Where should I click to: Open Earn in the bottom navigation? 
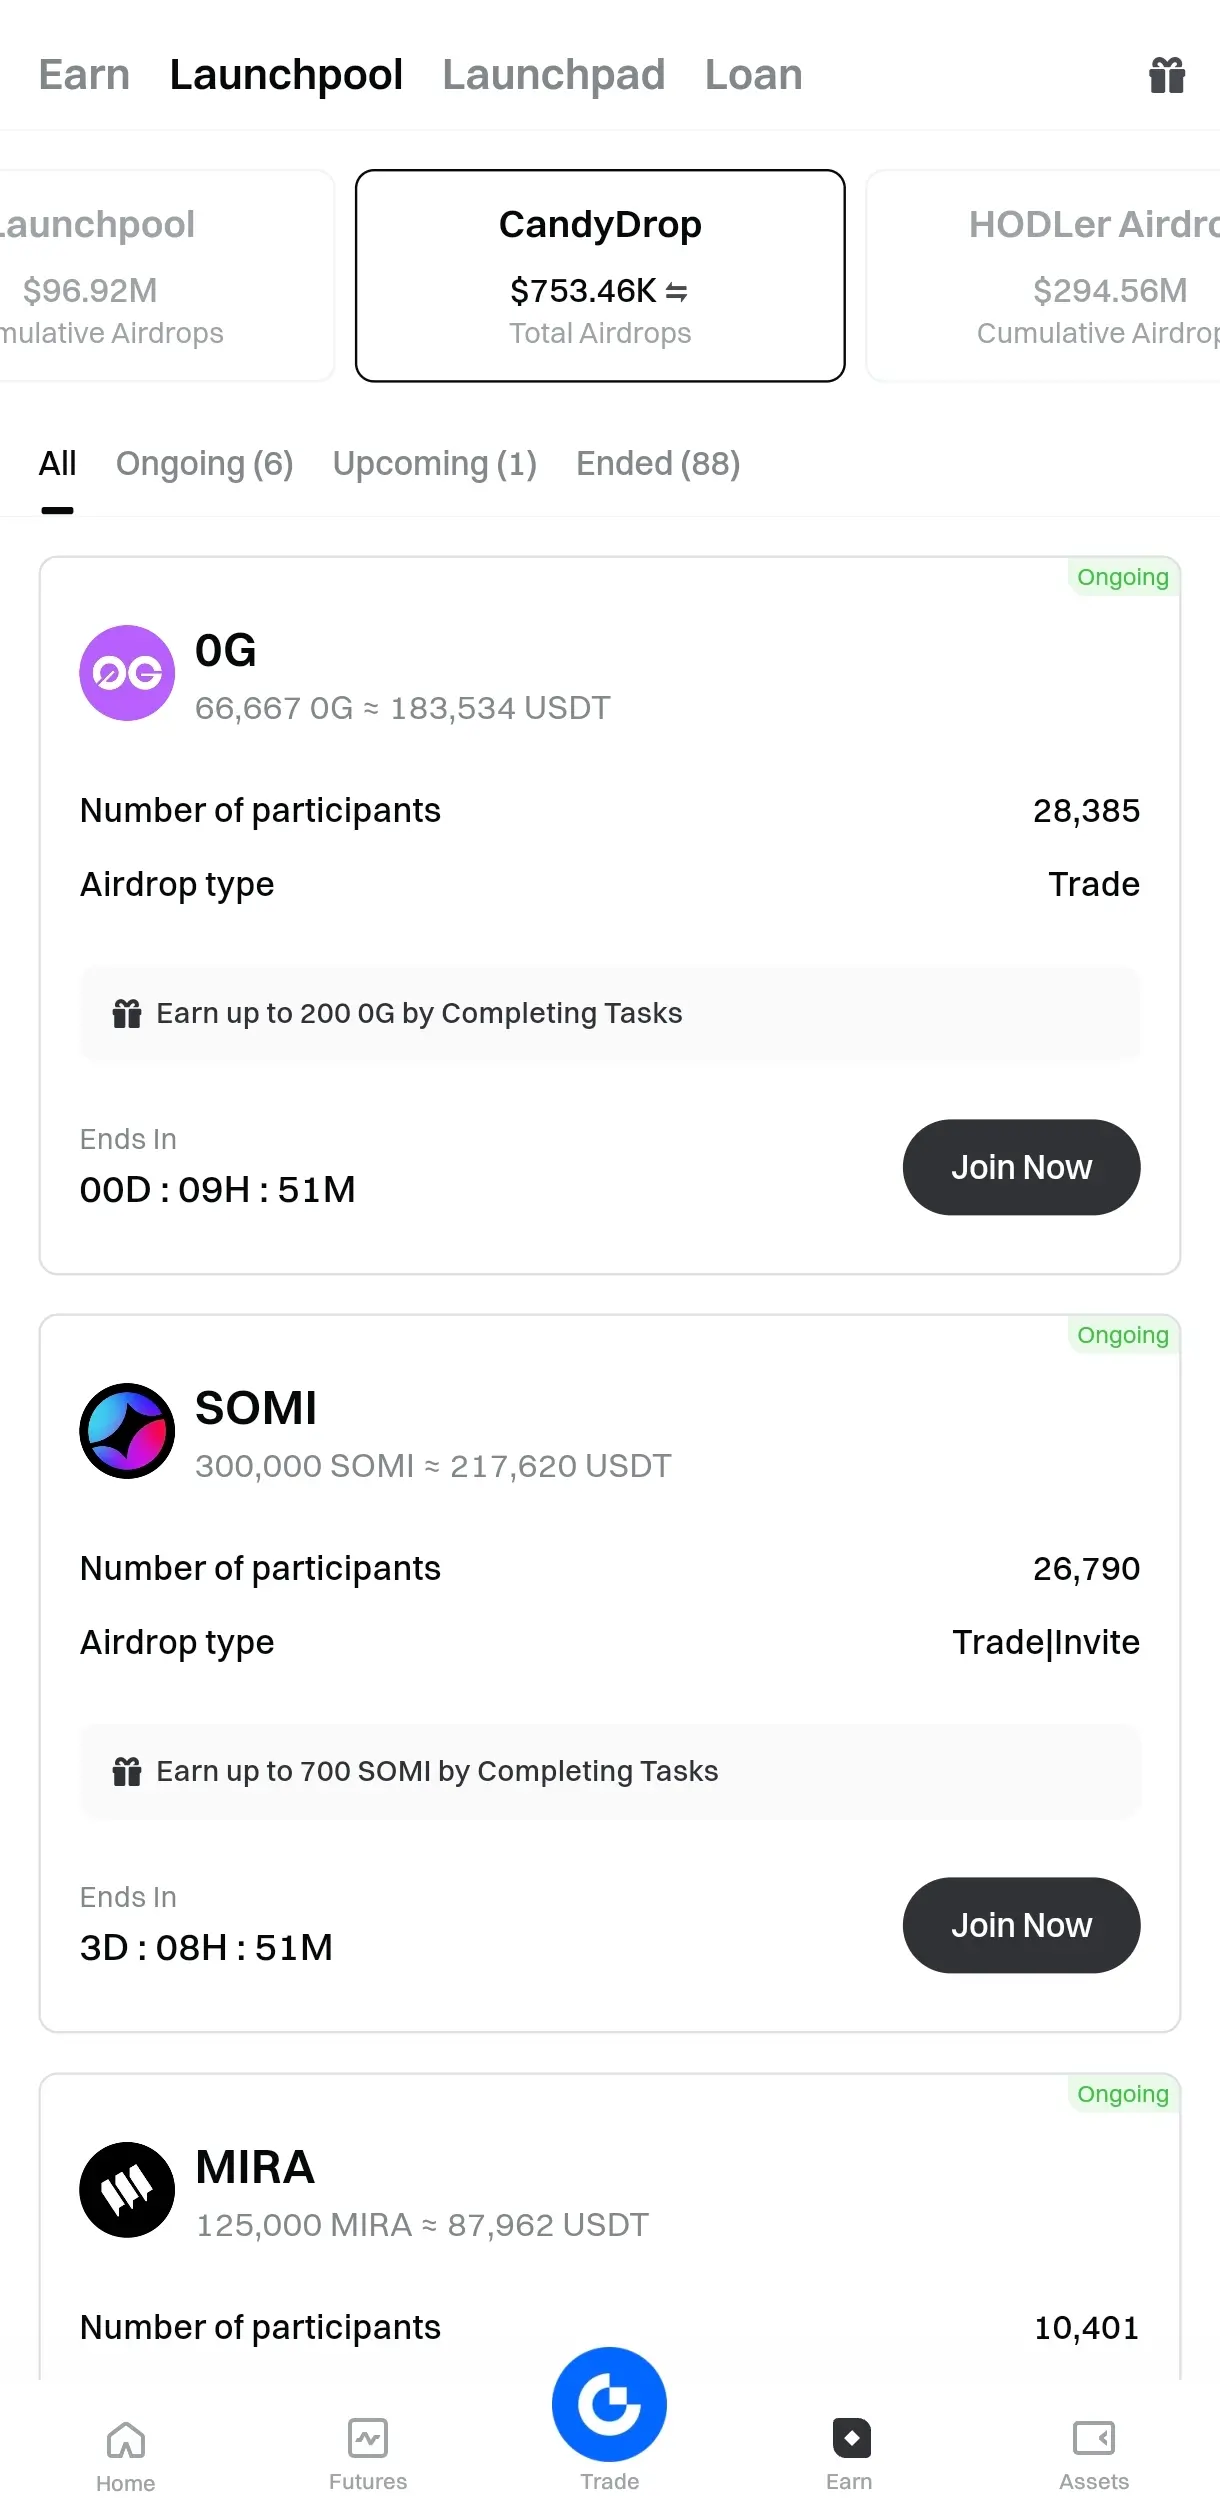click(x=850, y=2455)
